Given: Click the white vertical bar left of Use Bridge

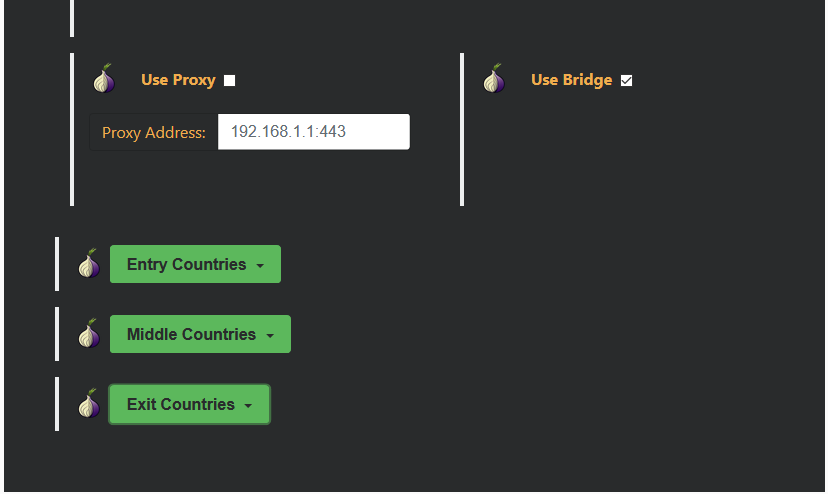Looking at the screenshot, I should (x=462, y=130).
